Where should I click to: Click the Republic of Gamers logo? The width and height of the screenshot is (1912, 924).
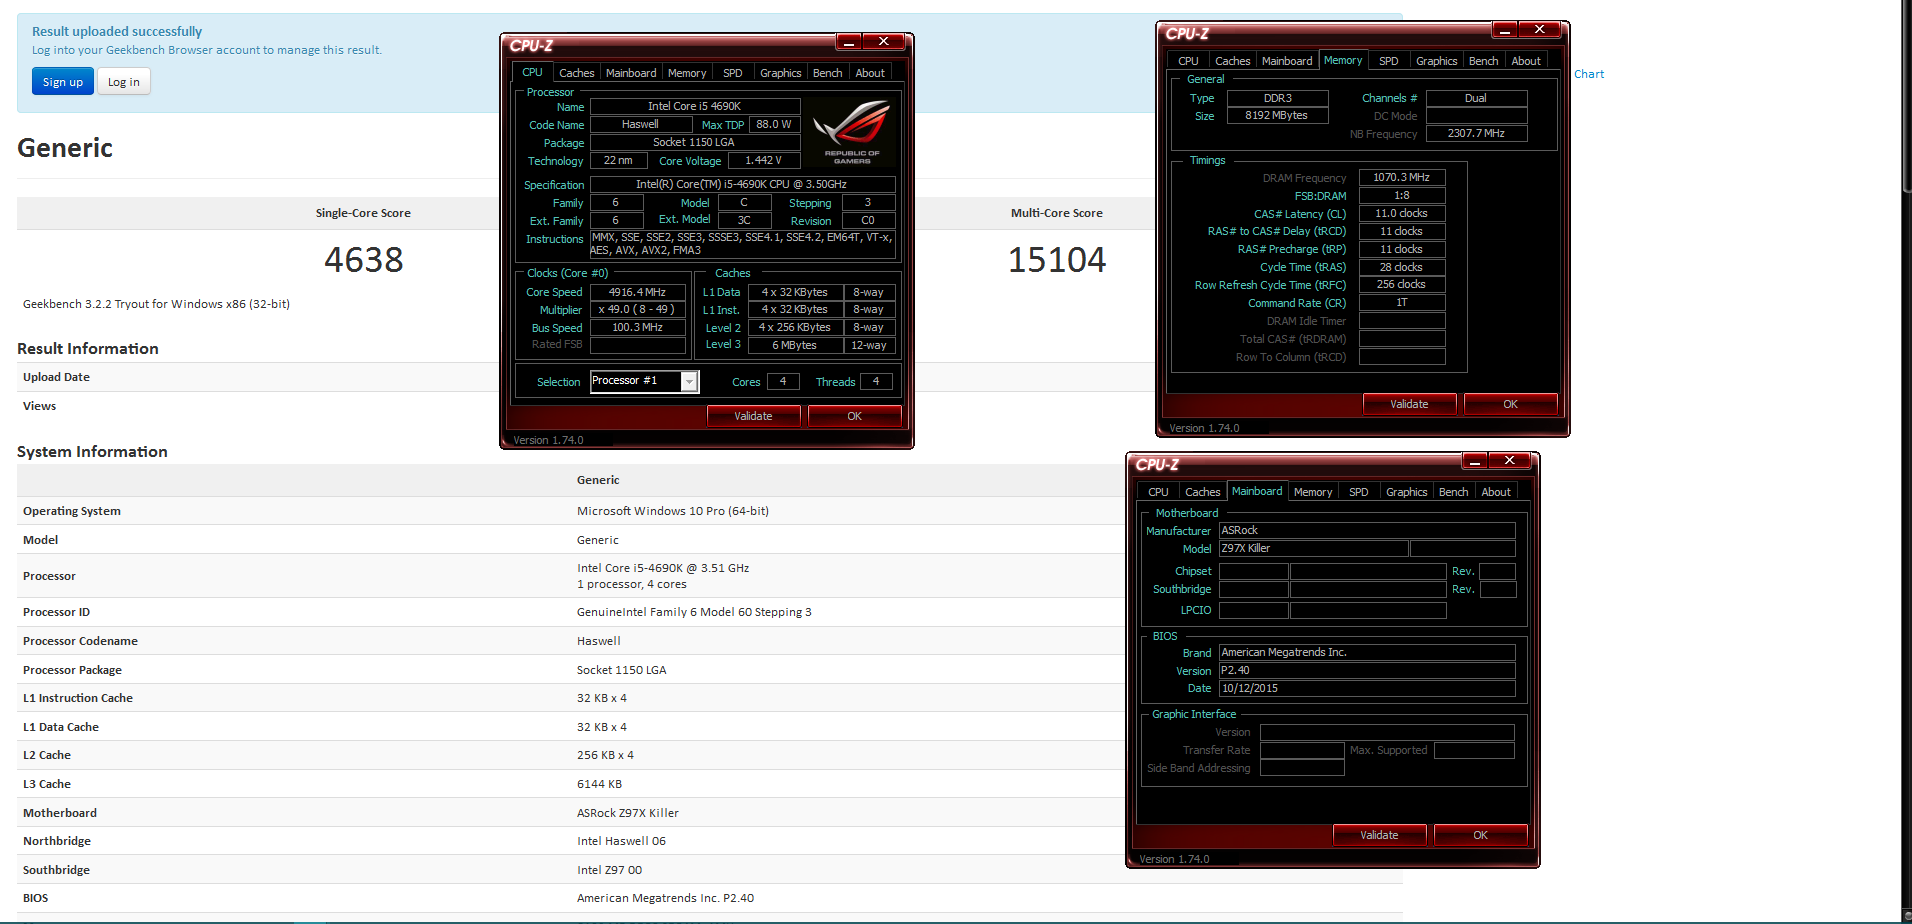[852, 132]
